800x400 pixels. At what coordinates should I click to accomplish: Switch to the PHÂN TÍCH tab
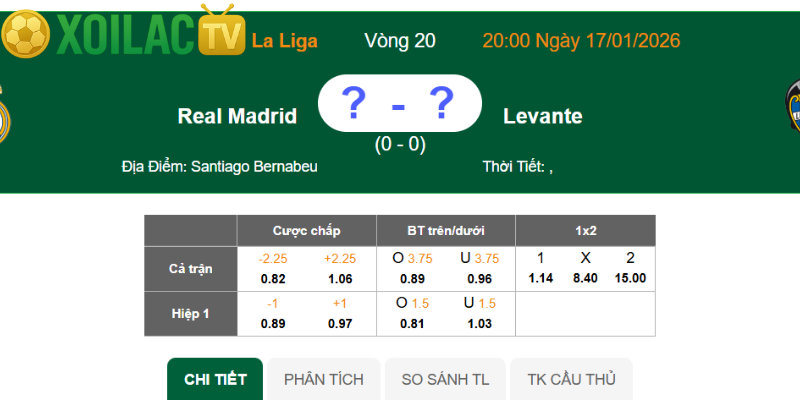click(x=324, y=380)
